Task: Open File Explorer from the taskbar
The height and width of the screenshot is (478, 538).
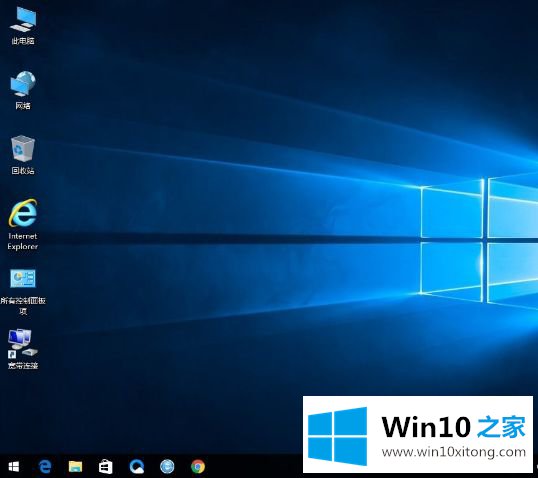Action: tap(75, 467)
